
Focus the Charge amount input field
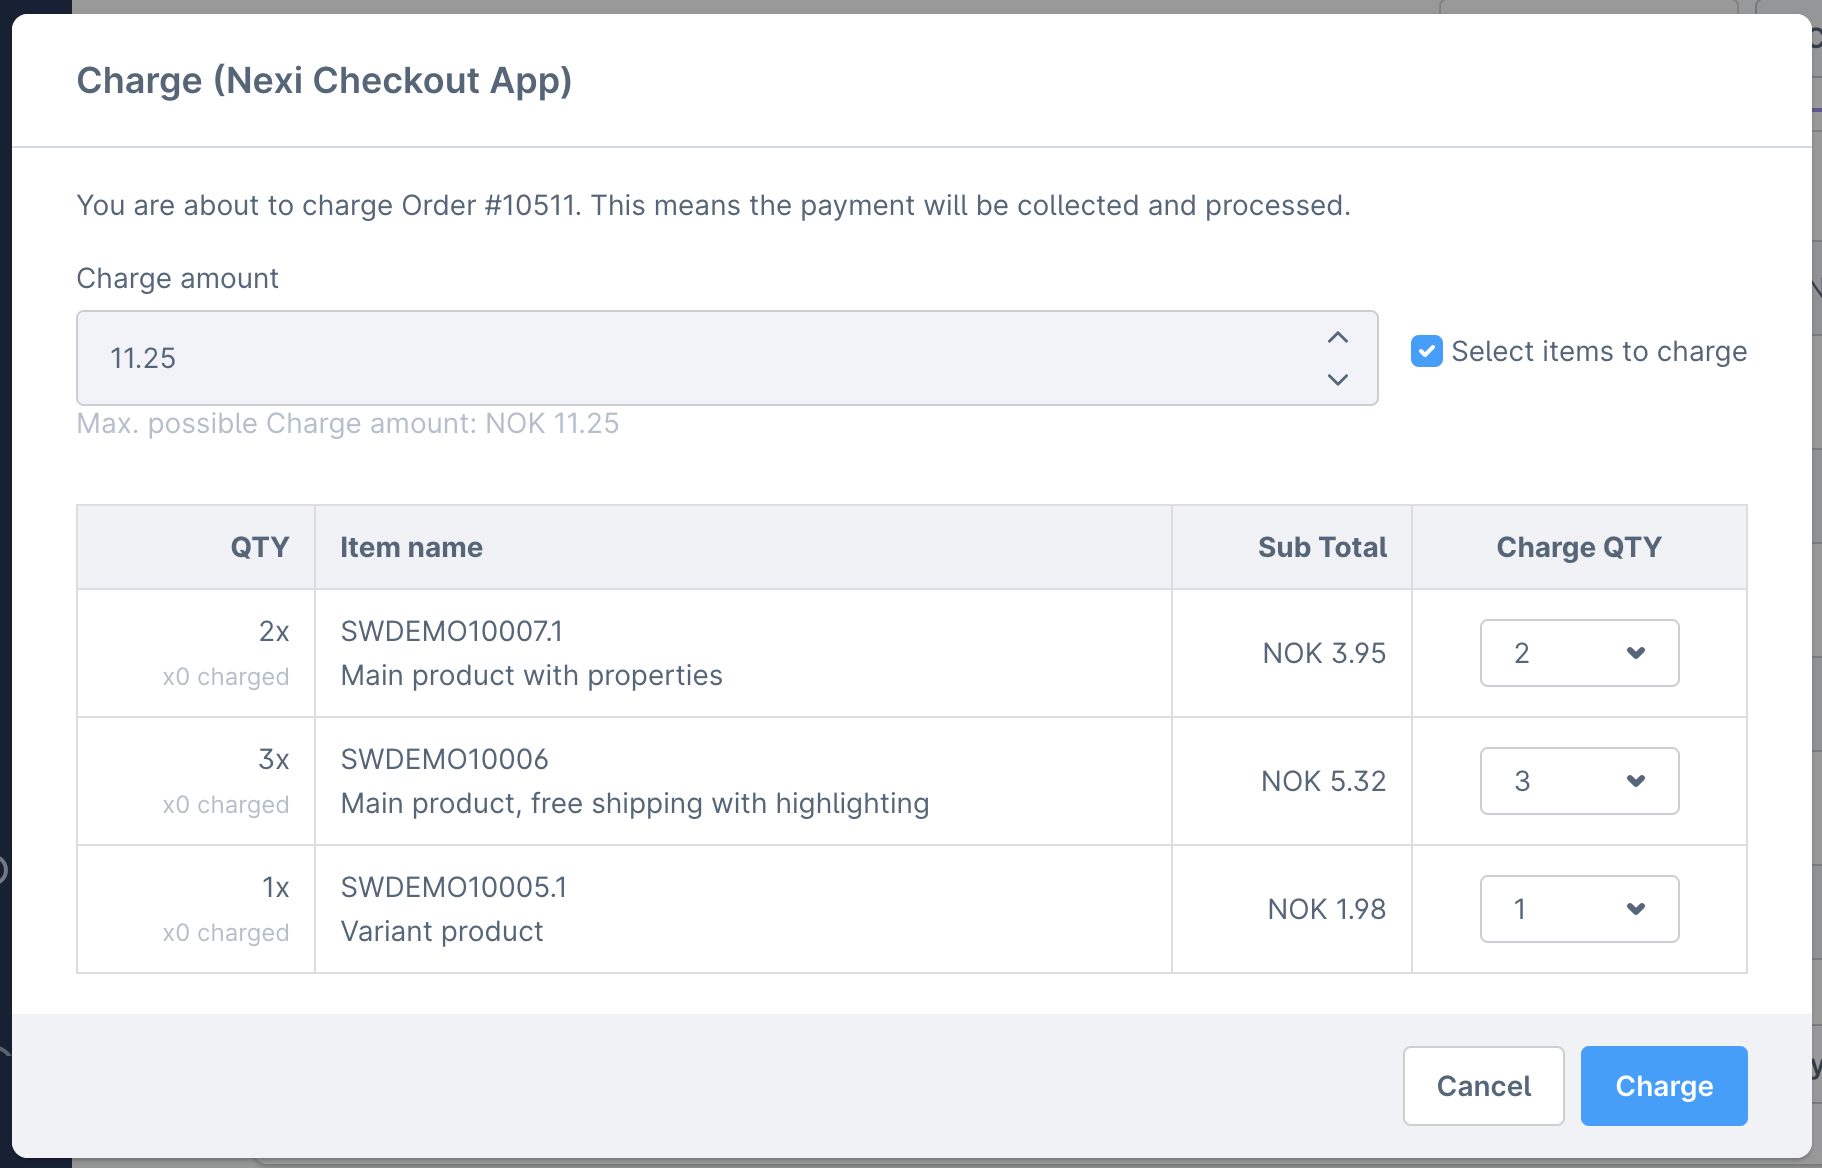point(700,358)
